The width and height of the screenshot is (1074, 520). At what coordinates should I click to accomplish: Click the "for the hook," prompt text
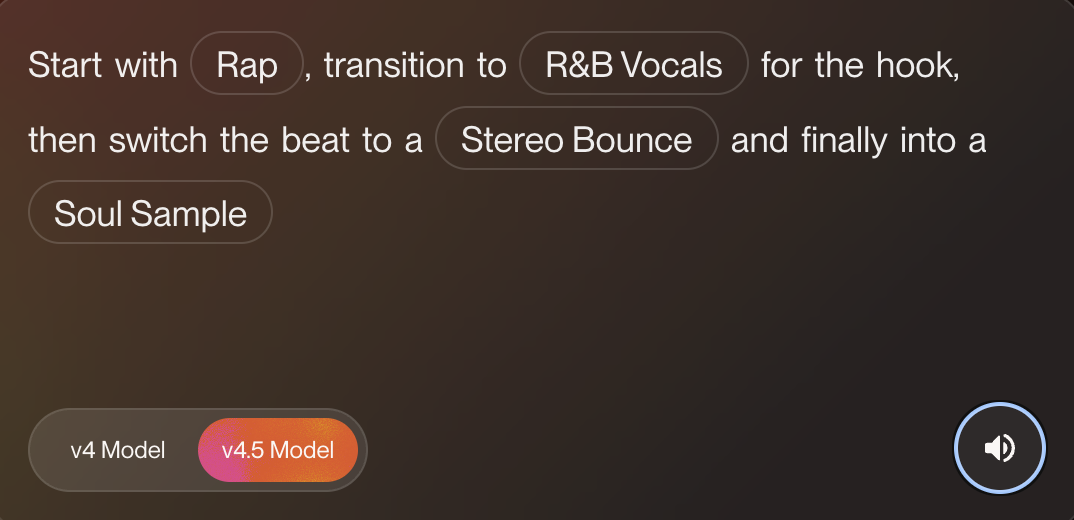tap(860, 65)
